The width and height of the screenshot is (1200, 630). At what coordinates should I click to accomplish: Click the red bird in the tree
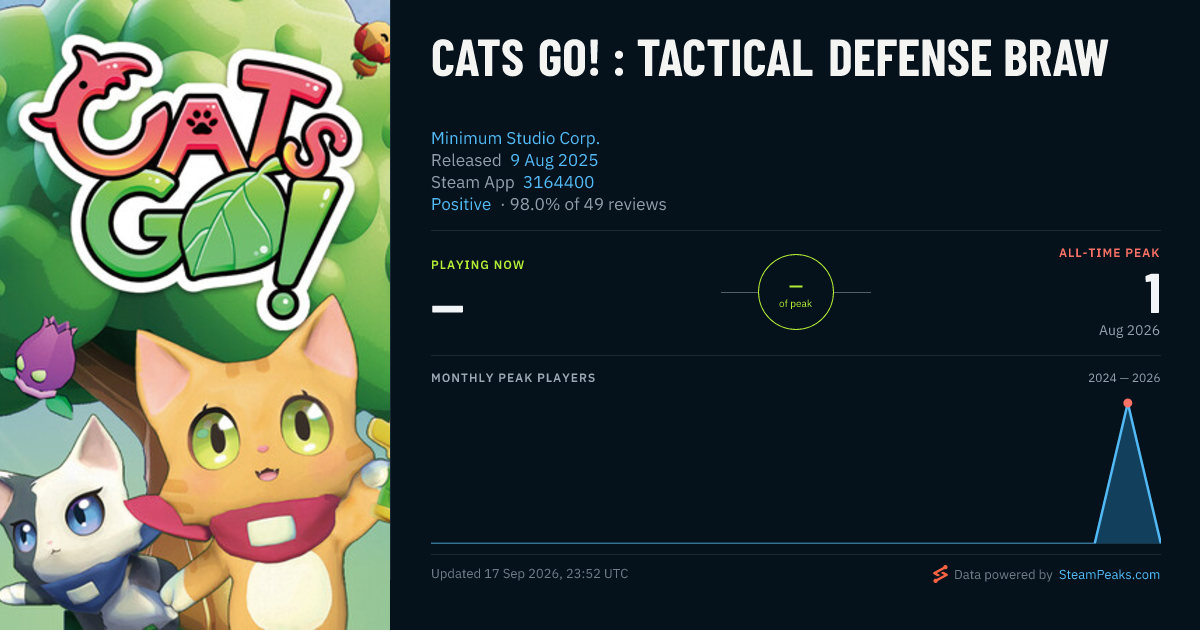(368, 48)
